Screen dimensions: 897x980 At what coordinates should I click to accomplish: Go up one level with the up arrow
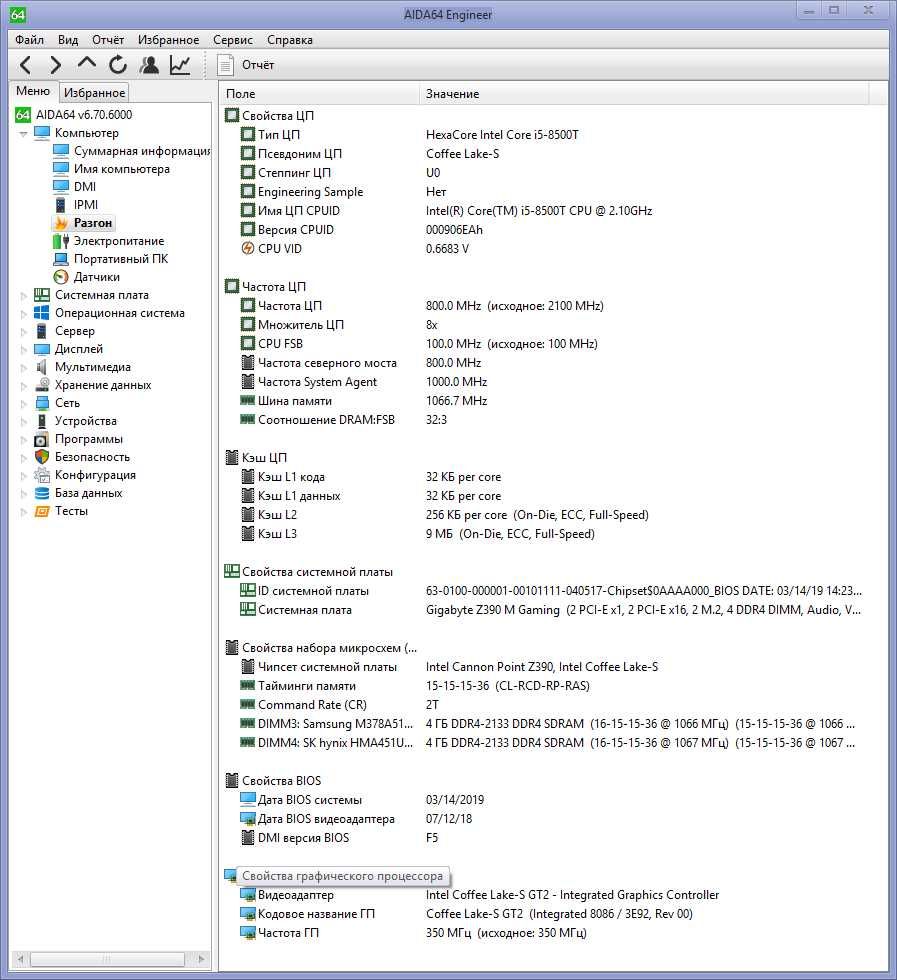tap(86, 64)
